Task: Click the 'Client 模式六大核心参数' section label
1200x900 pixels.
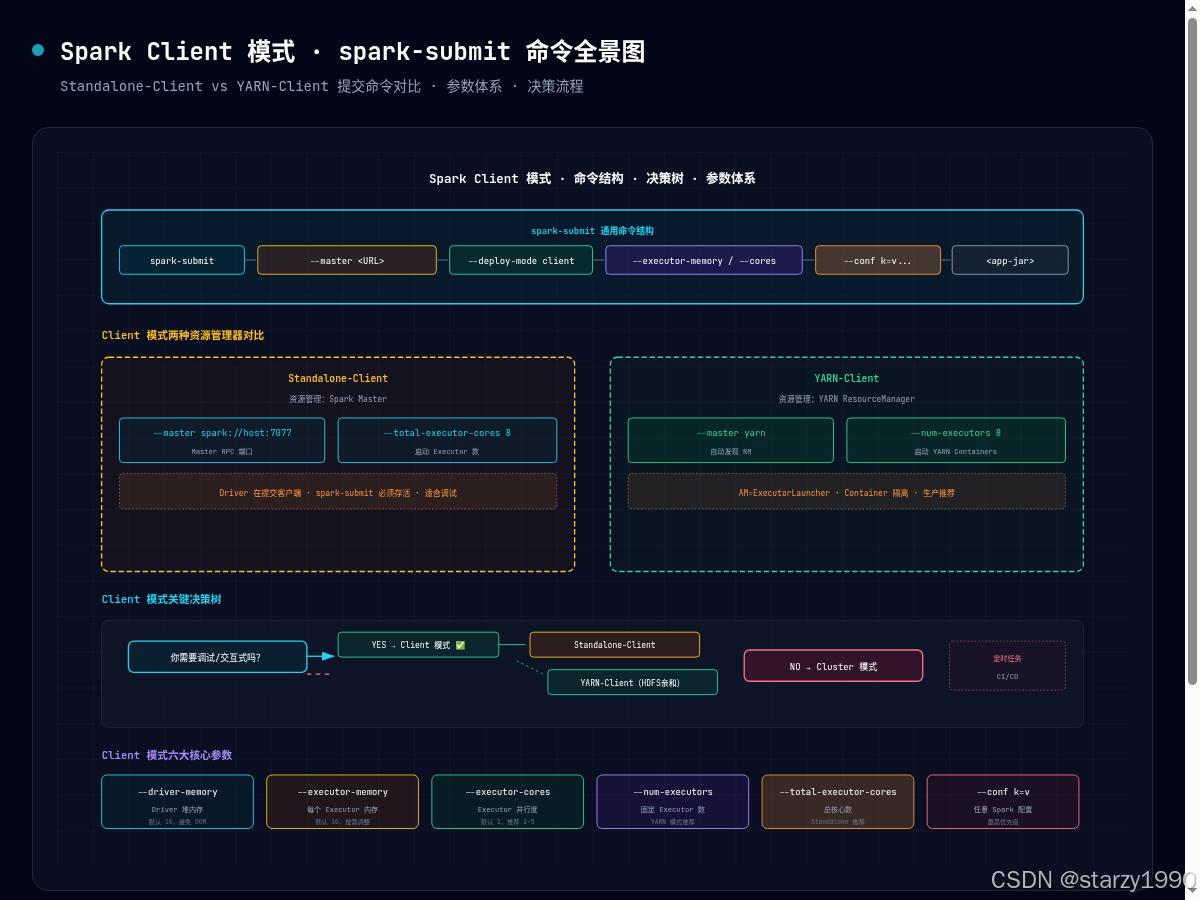Action: coord(167,755)
